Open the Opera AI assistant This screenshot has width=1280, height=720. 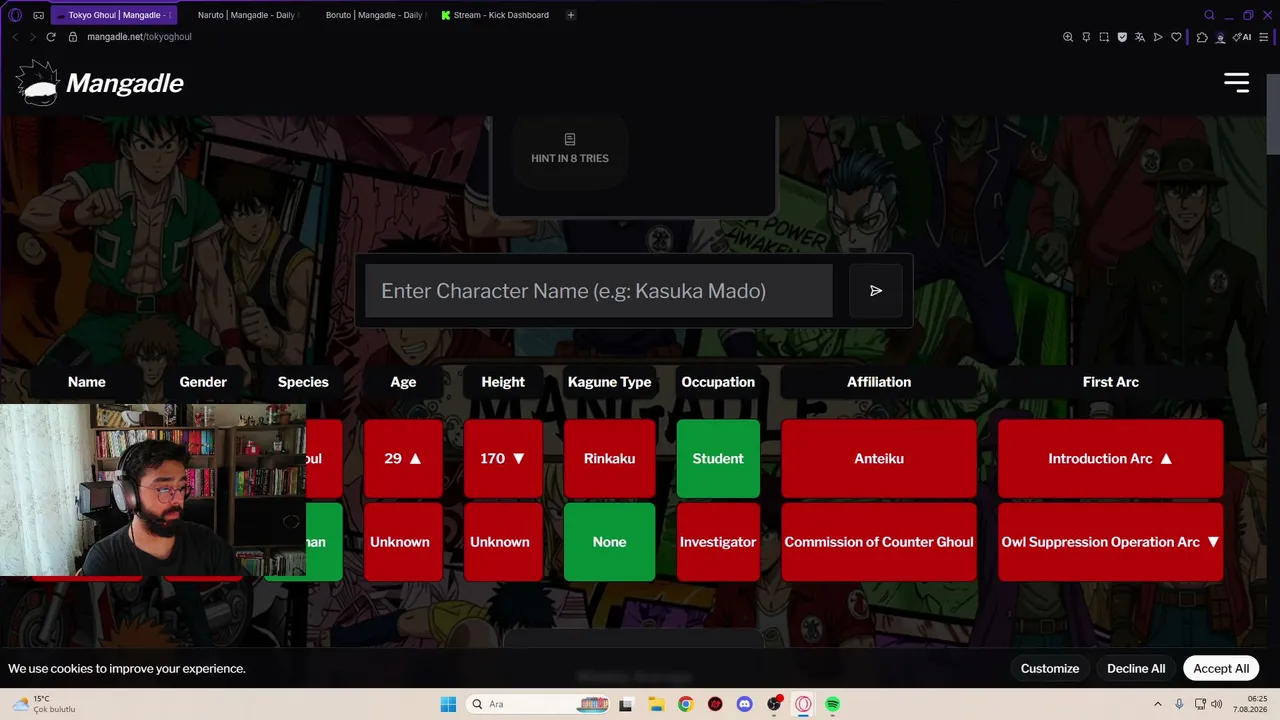[1243, 37]
